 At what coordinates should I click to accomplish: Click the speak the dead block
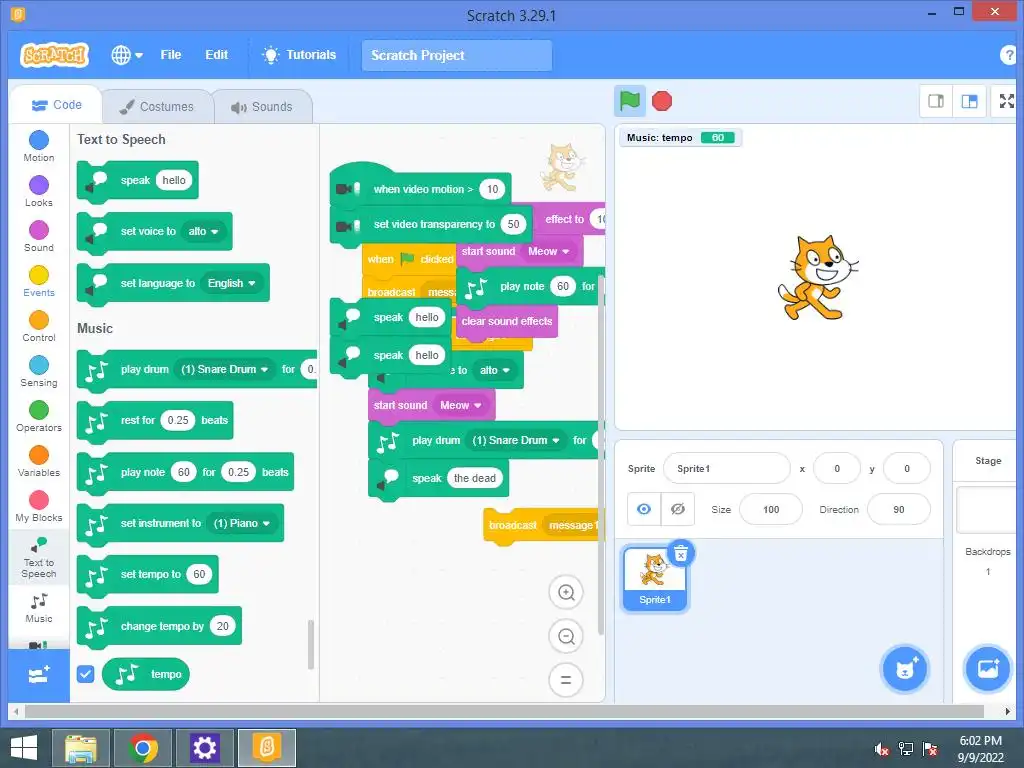(x=439, y=479)
